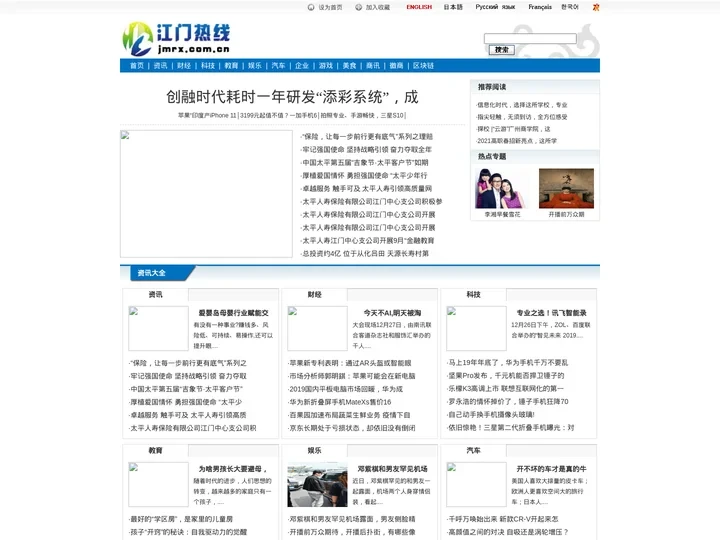Screen dimensions: 720x540
Task: Click the 江门热线 site logo
Action: (x=176, y=39)
